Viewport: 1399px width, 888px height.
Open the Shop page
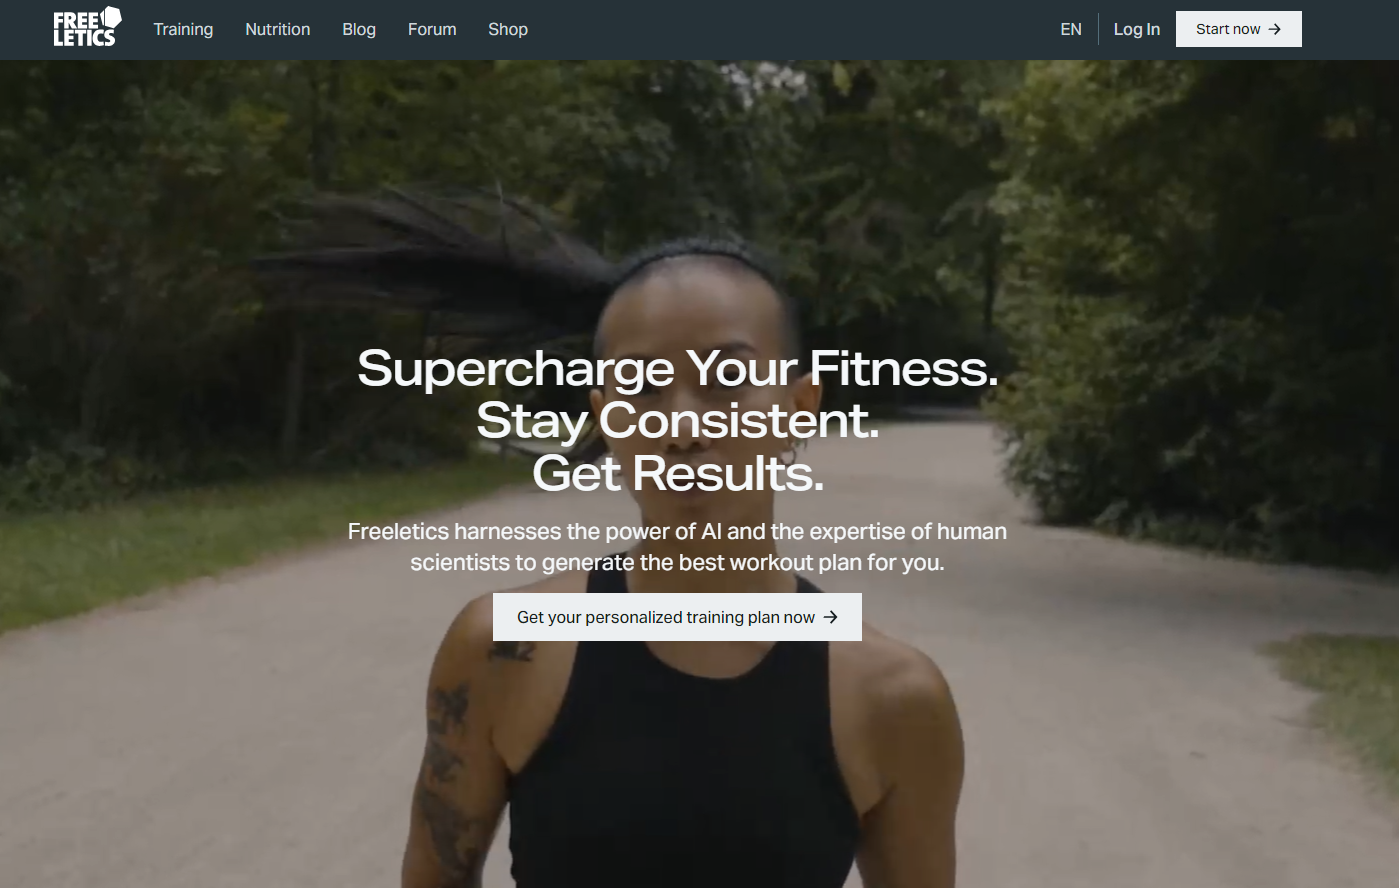(508, 29)
